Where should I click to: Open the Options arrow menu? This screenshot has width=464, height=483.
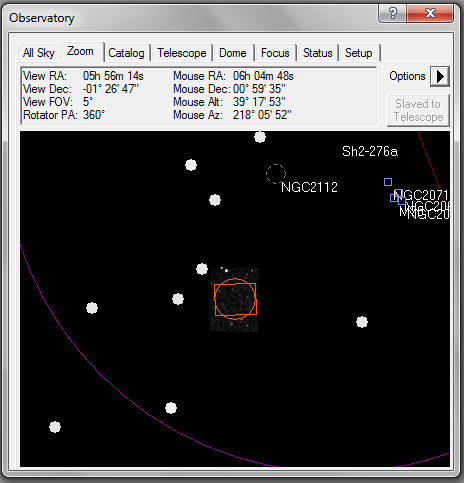tap(440, 76)
